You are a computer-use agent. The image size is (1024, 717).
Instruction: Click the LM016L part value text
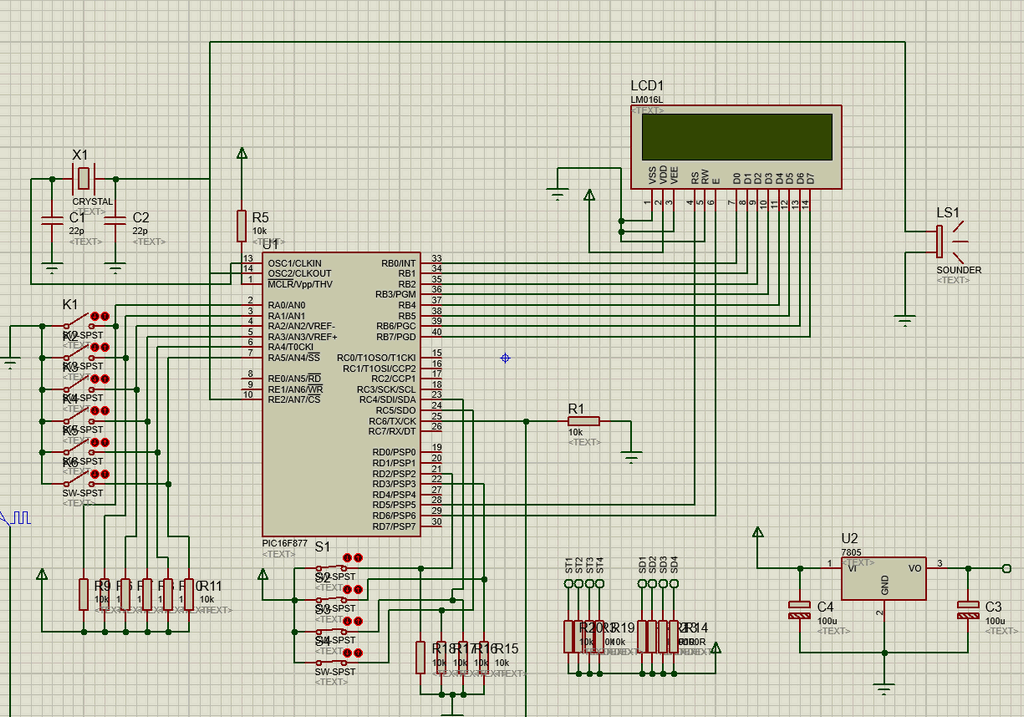point(647,100)
